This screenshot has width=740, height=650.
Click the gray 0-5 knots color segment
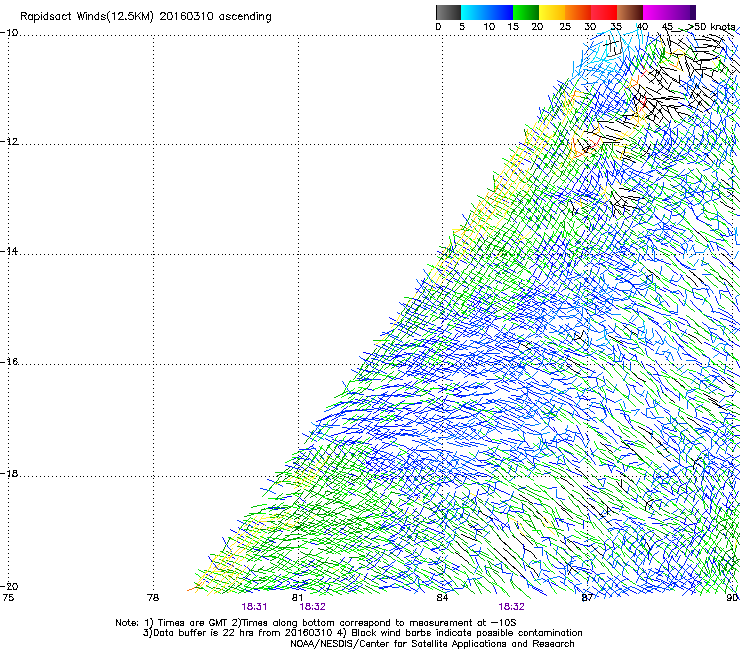coord(448,12)
